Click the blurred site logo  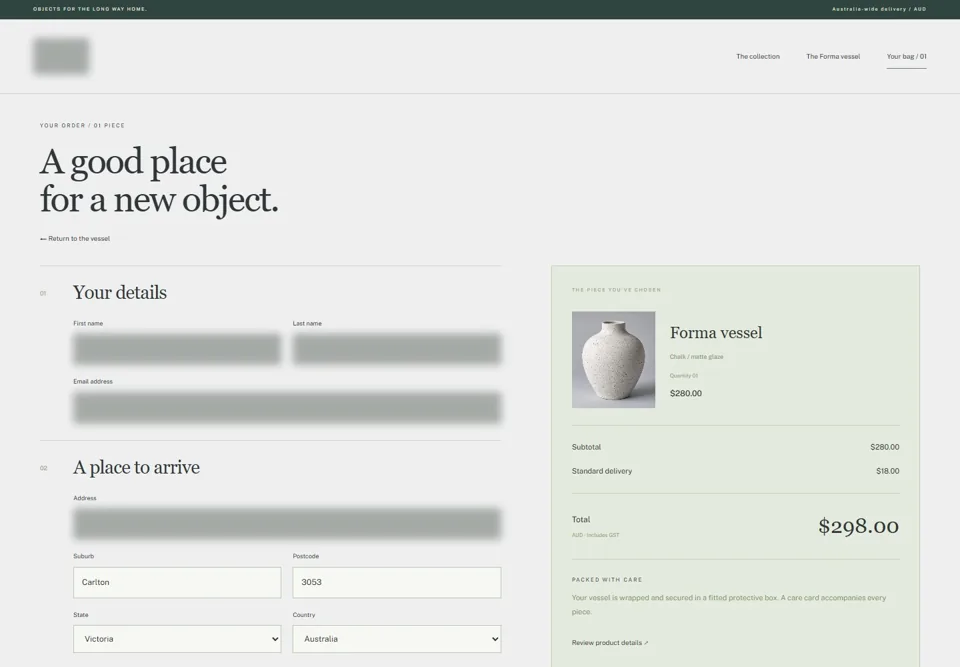click(61, 56)
